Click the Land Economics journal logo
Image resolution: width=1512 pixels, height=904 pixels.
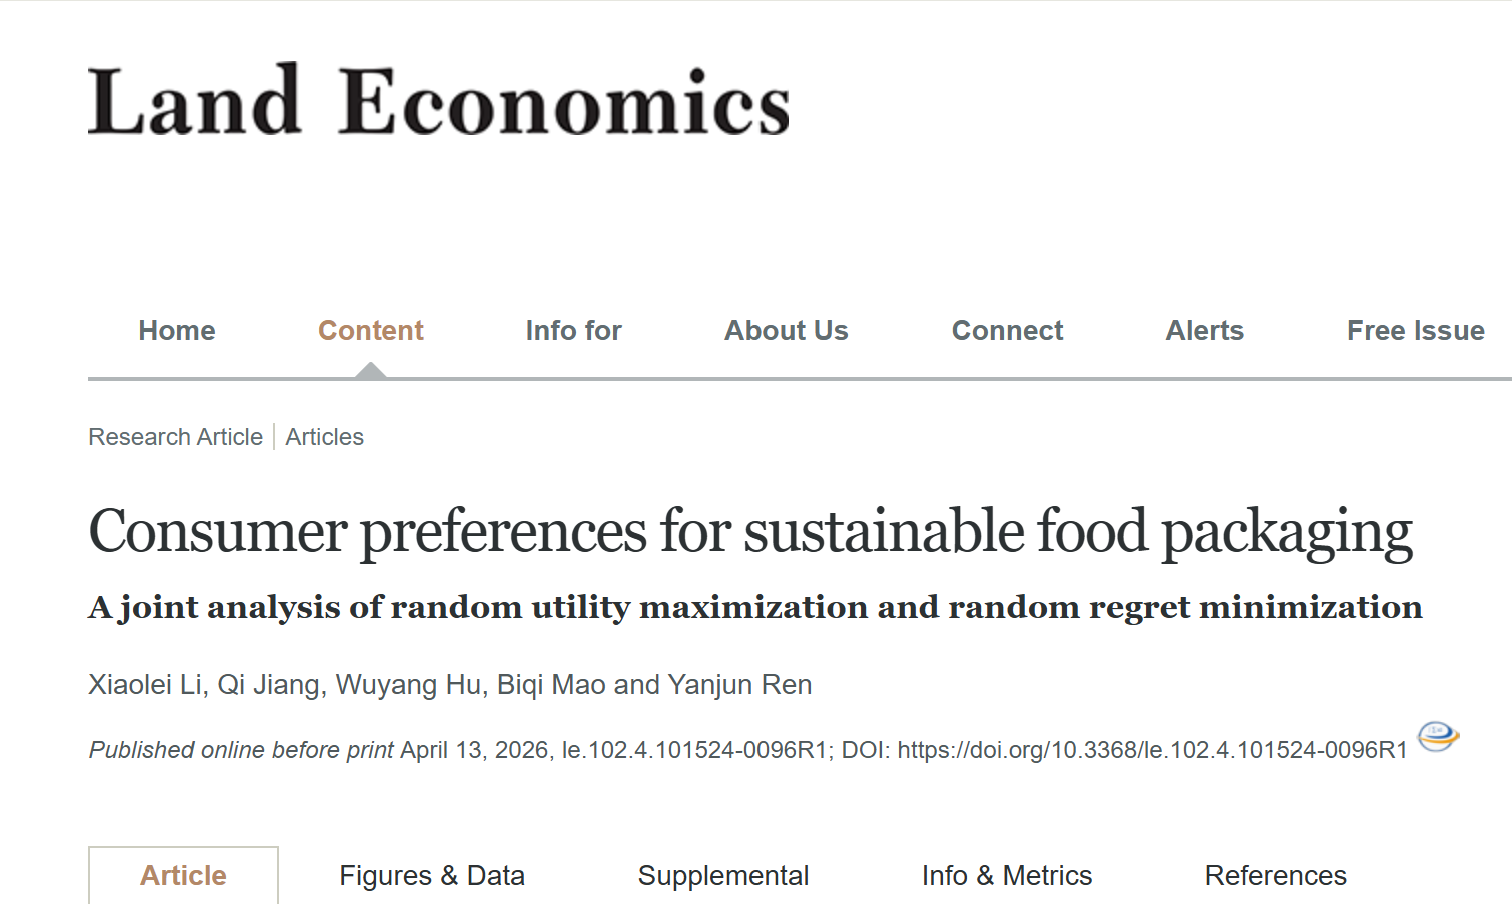439,101
